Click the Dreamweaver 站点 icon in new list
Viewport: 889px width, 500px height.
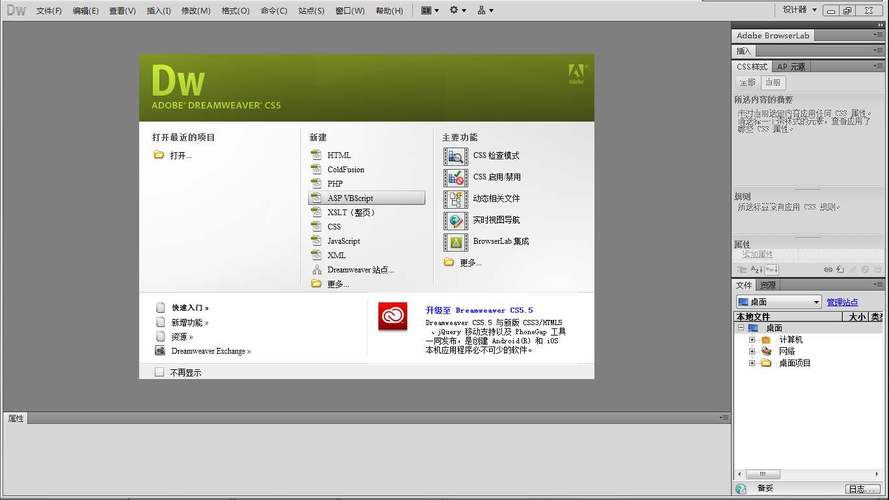point(316,270)
